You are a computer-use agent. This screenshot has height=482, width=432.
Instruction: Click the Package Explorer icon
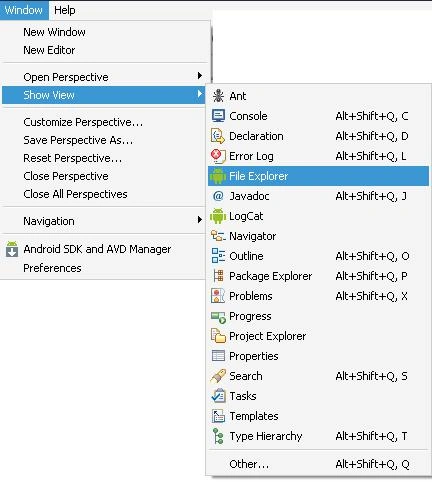click(218, 276)
